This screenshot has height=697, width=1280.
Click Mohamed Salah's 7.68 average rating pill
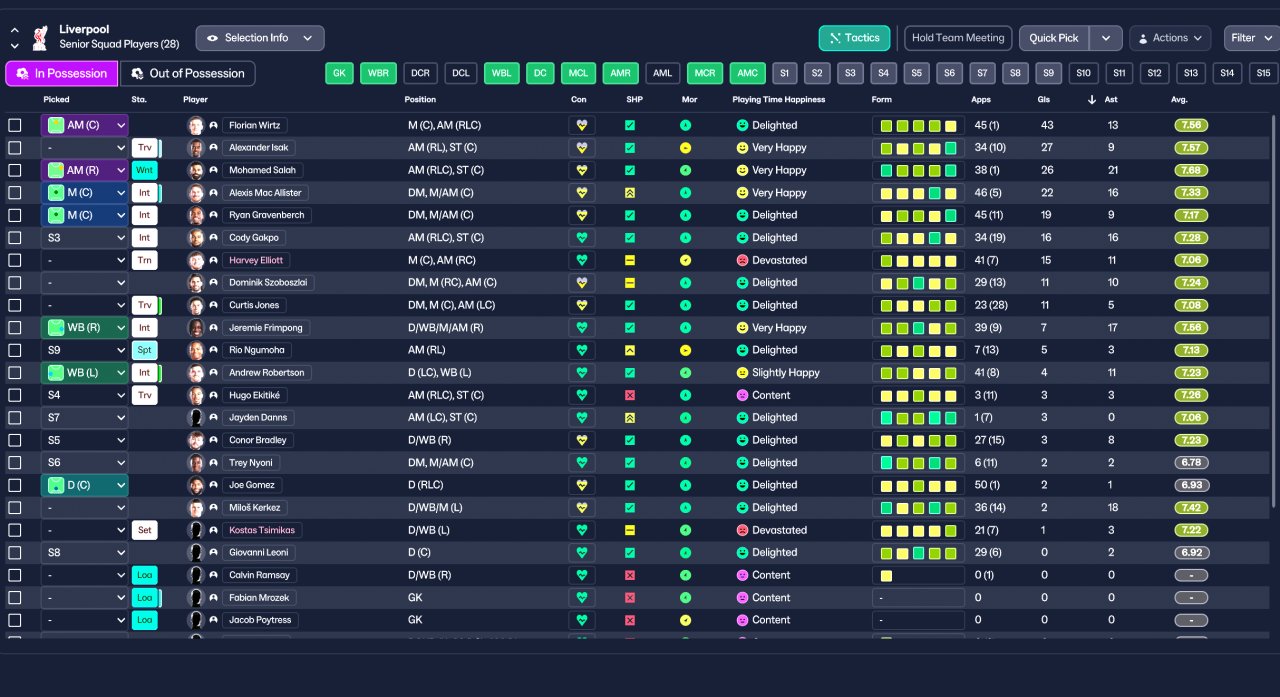tap(1191, 171)
